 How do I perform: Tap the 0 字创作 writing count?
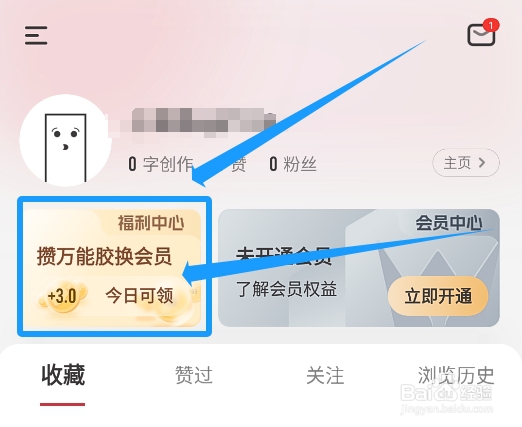point(161,164)
